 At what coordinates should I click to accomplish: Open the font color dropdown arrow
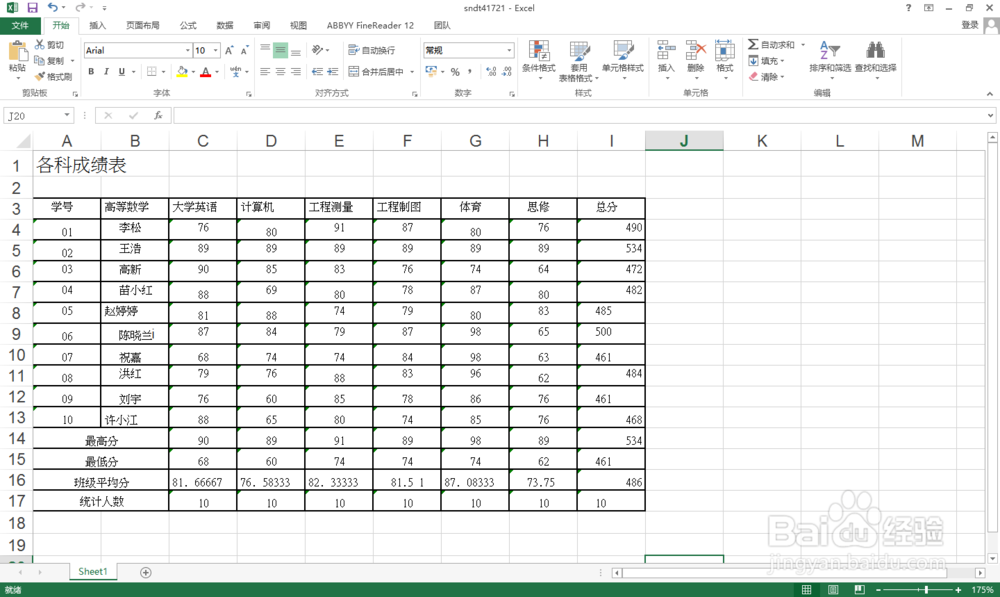point(217,71)
